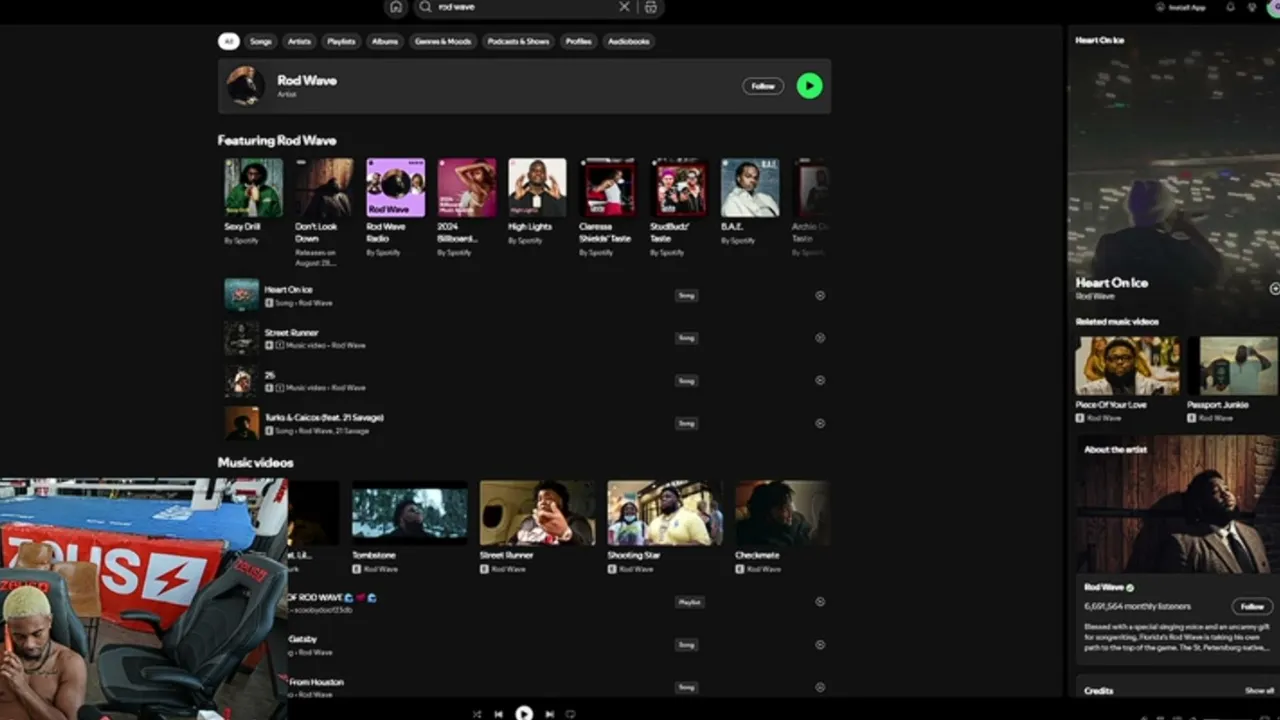
Task: Click the 'Gatsby' song title
Action: point(303,639)
